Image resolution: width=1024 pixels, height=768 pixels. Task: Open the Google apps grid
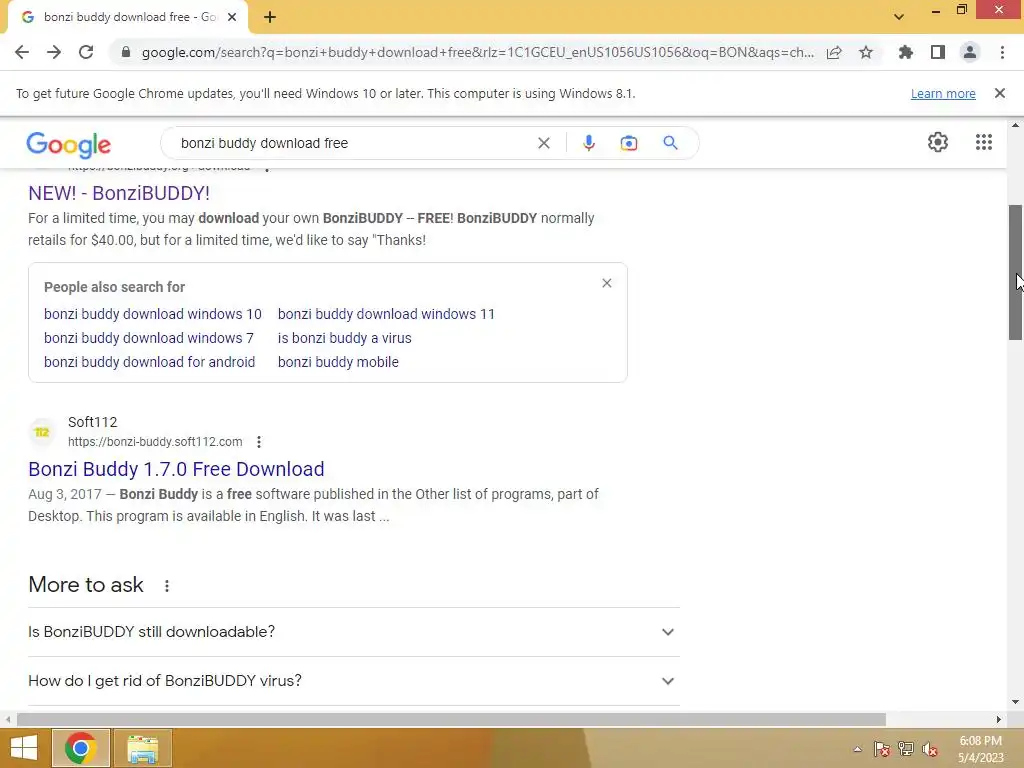984,142
